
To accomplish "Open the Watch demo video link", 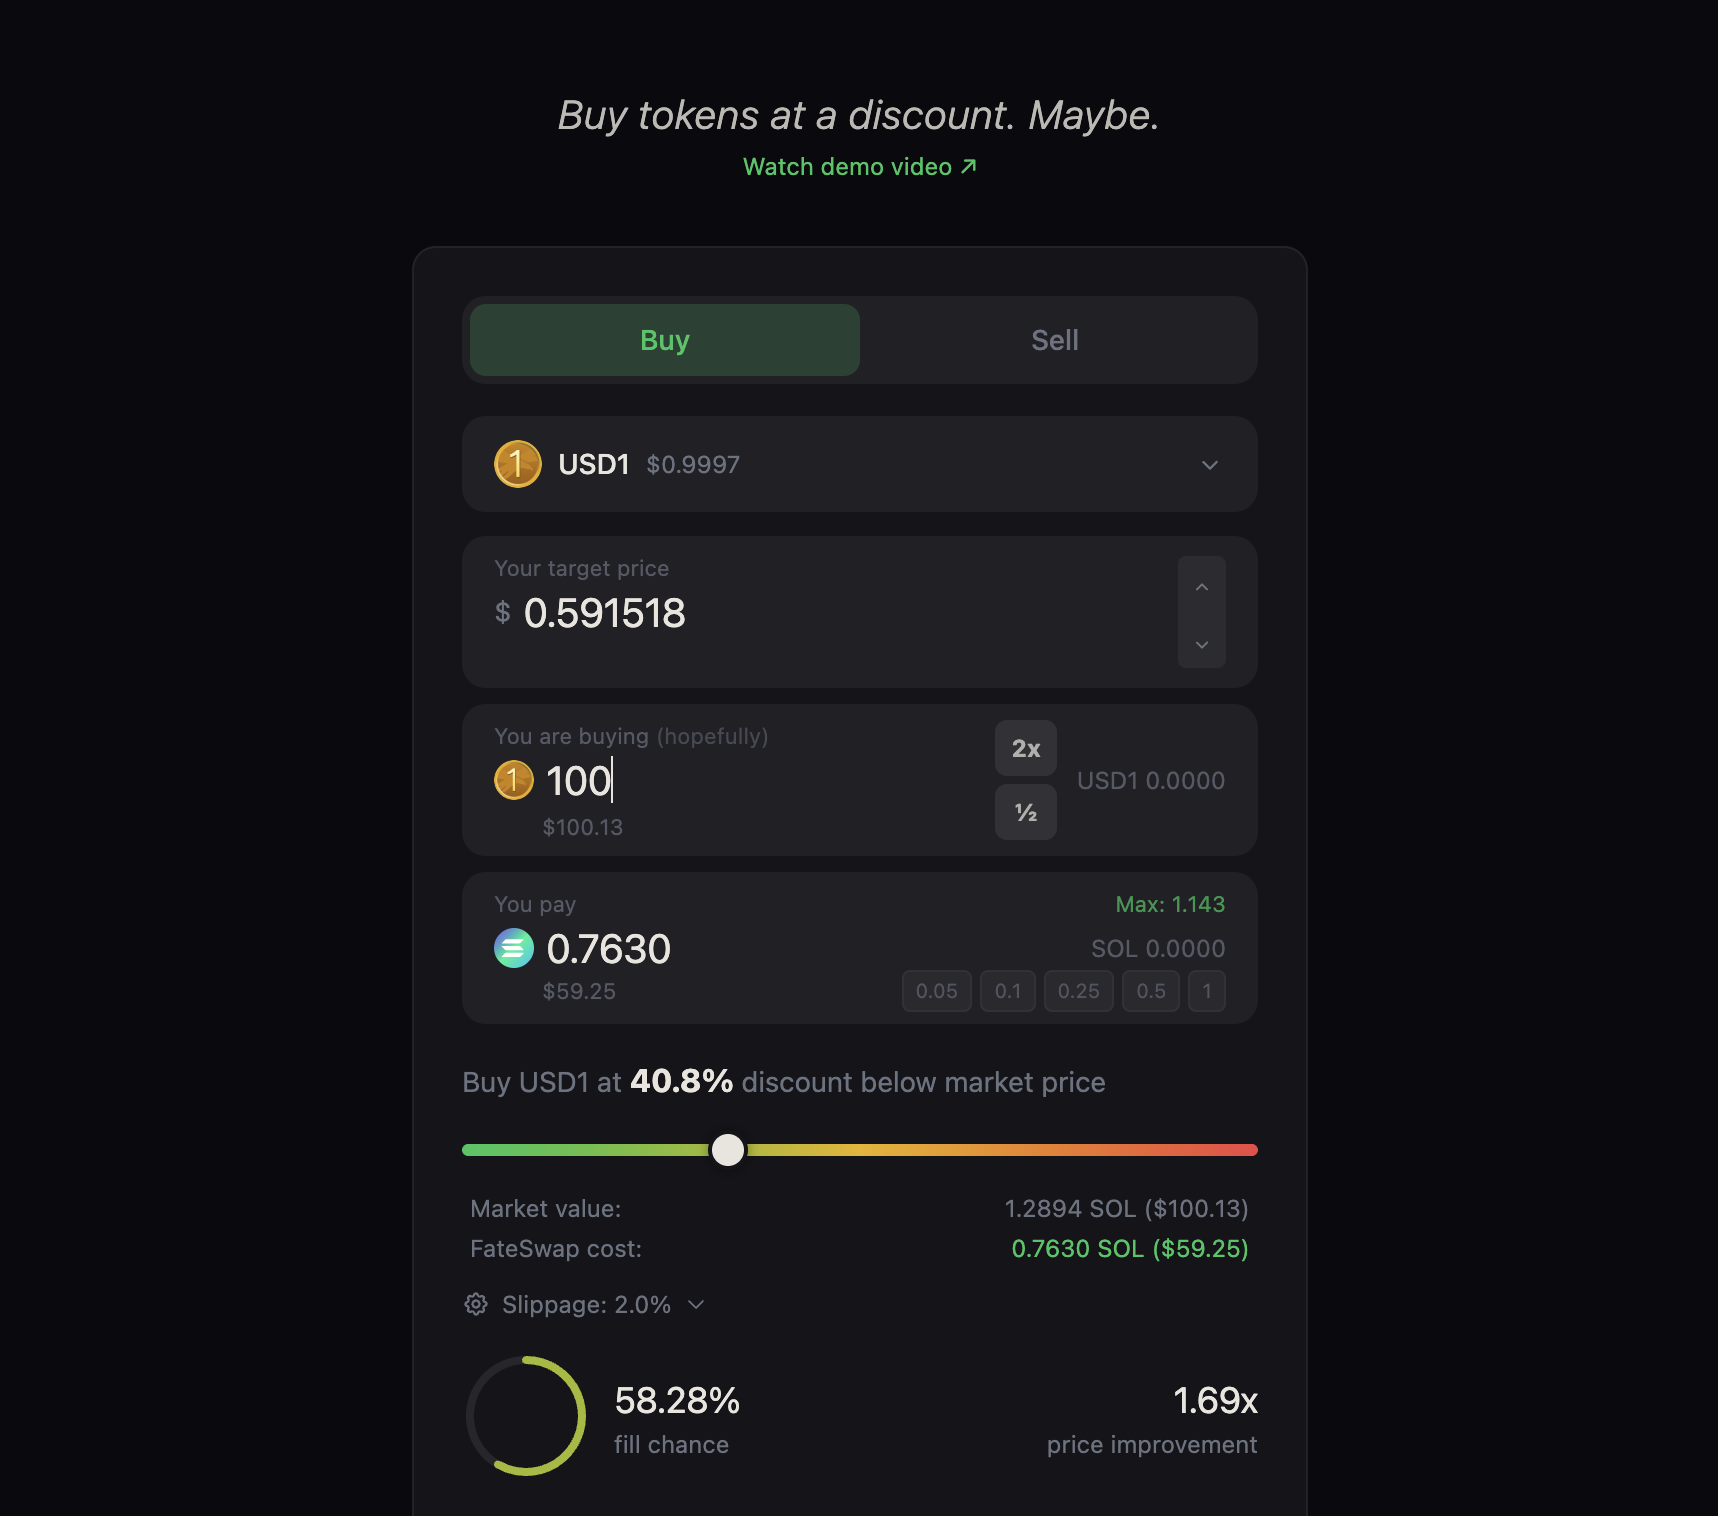I will point(858,166).
